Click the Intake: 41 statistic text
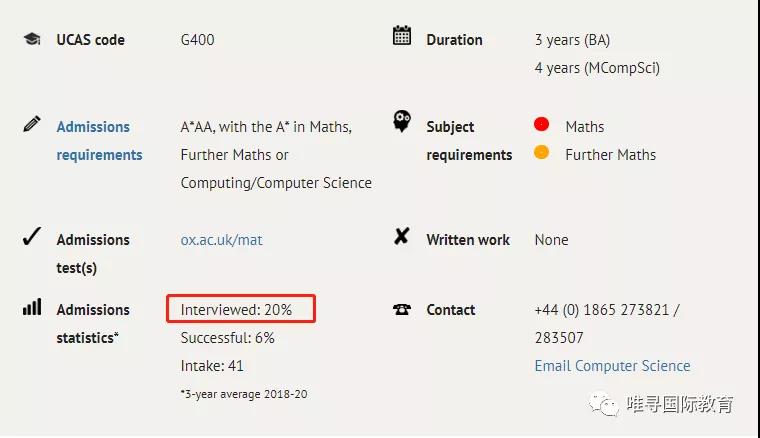This screenshot has width=760, height=438. (212, 365)
